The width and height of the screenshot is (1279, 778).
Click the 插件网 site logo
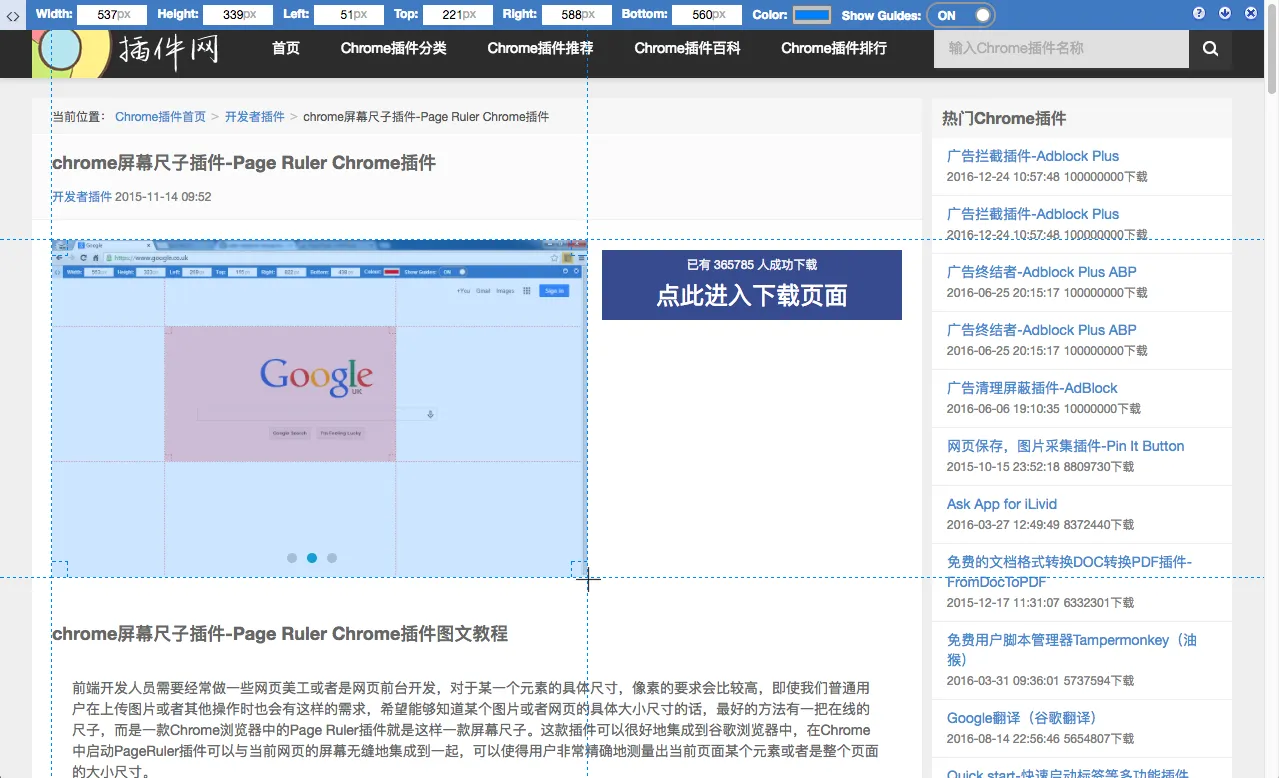[x=125, y=52]
